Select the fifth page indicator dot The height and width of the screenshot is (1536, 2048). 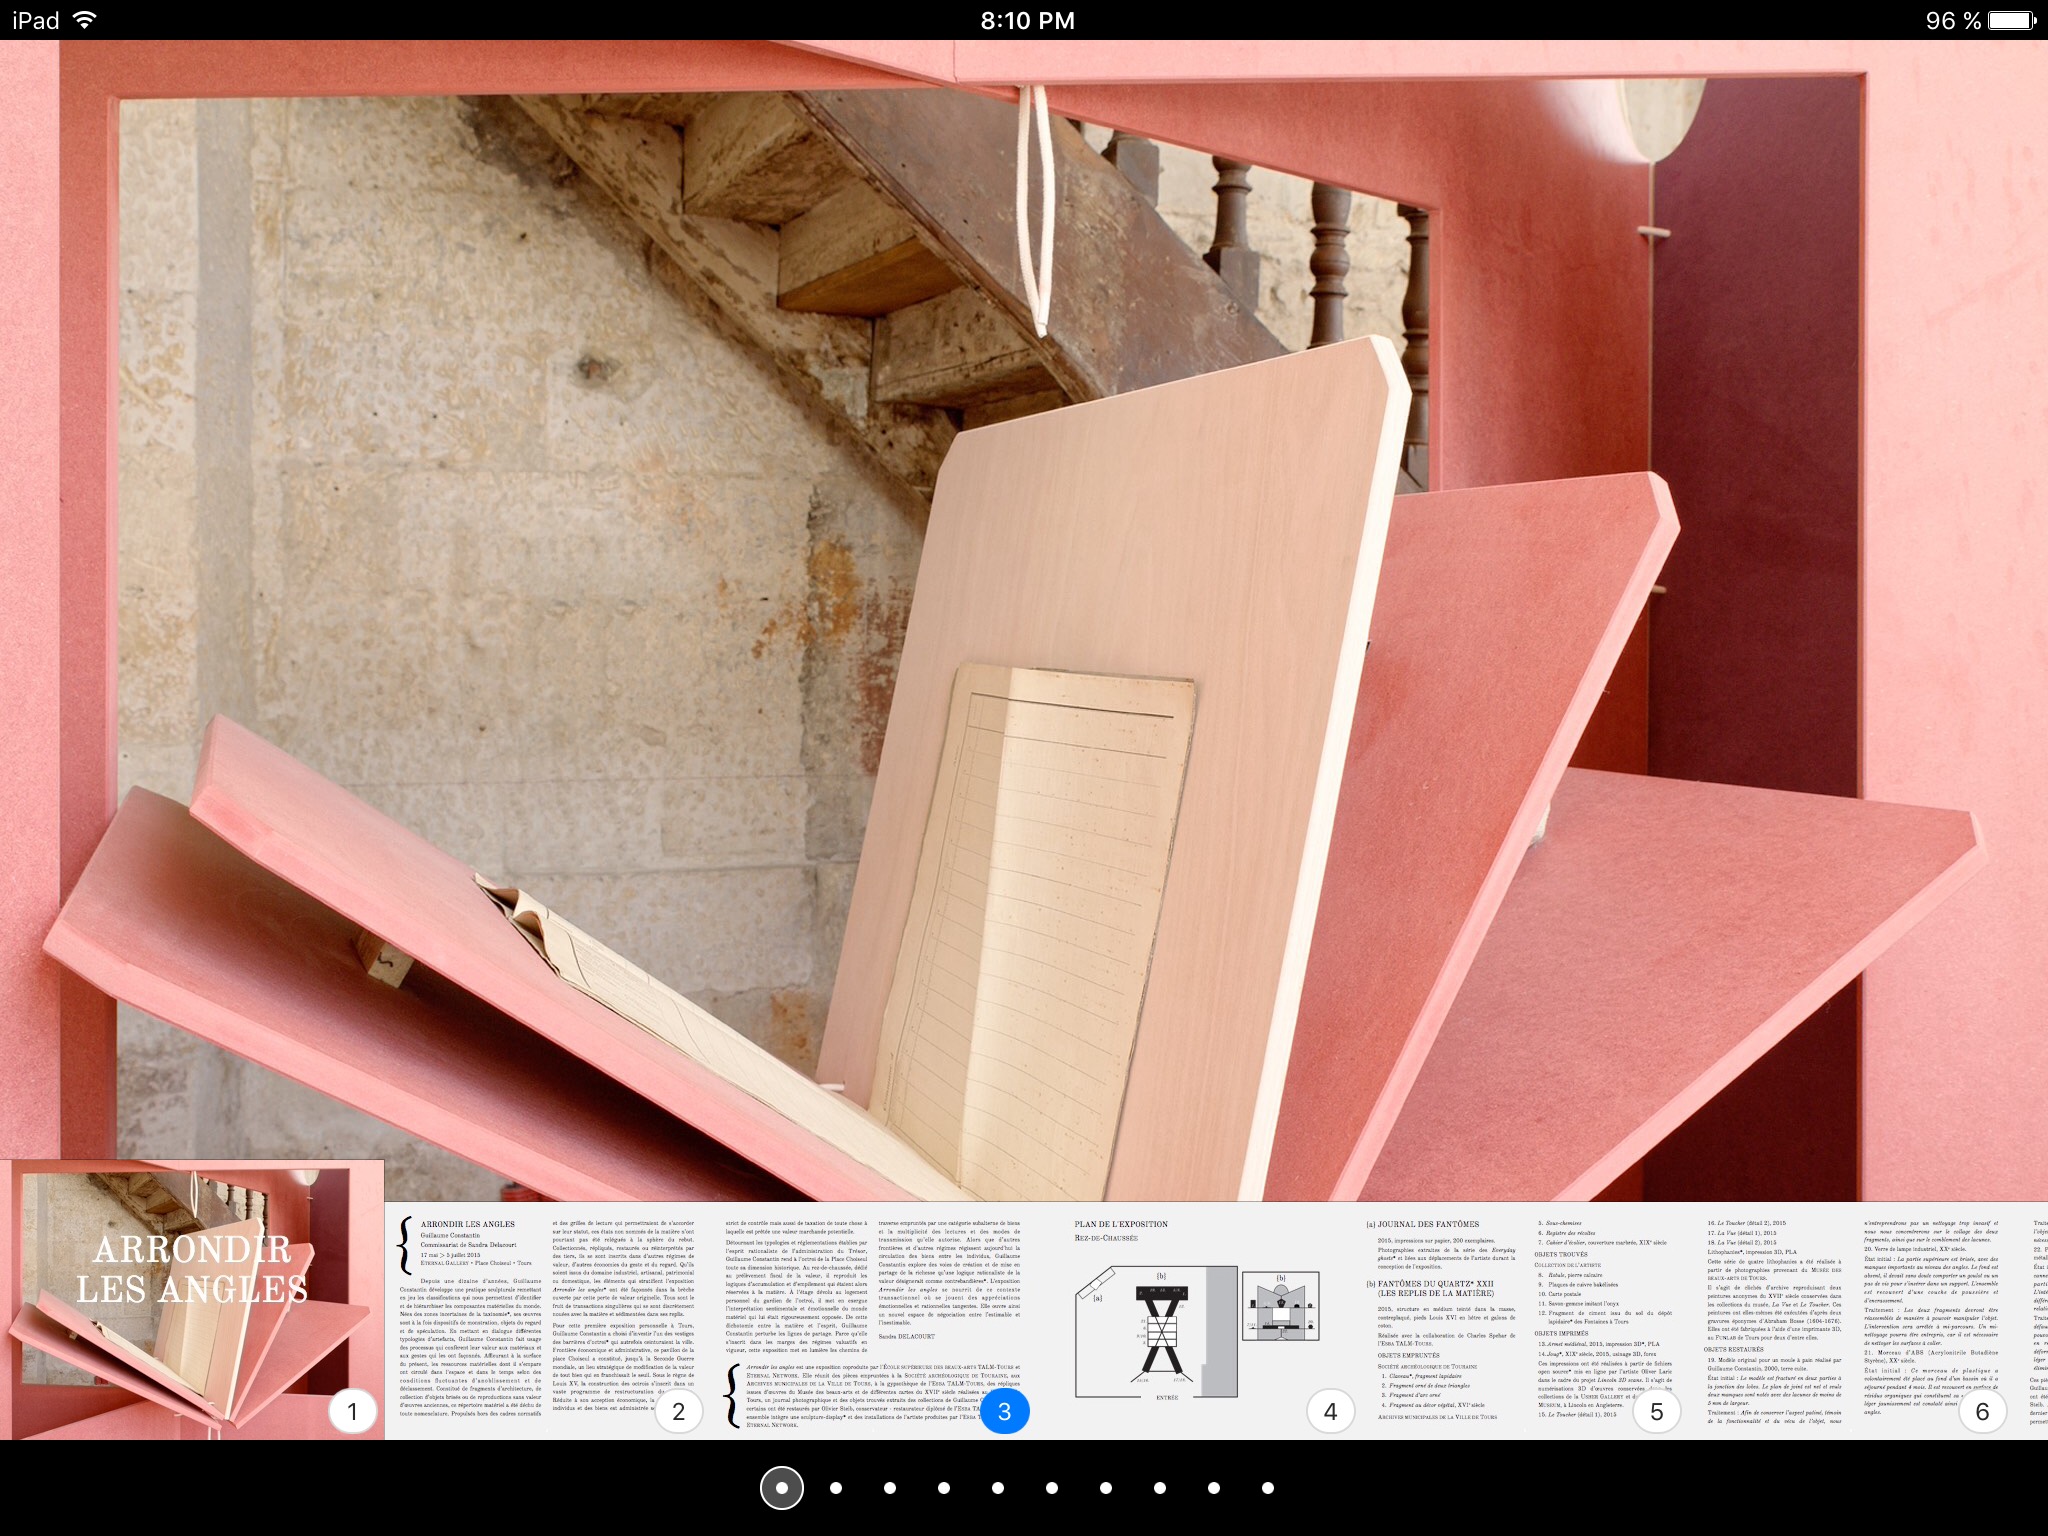tap(998, 1488)
